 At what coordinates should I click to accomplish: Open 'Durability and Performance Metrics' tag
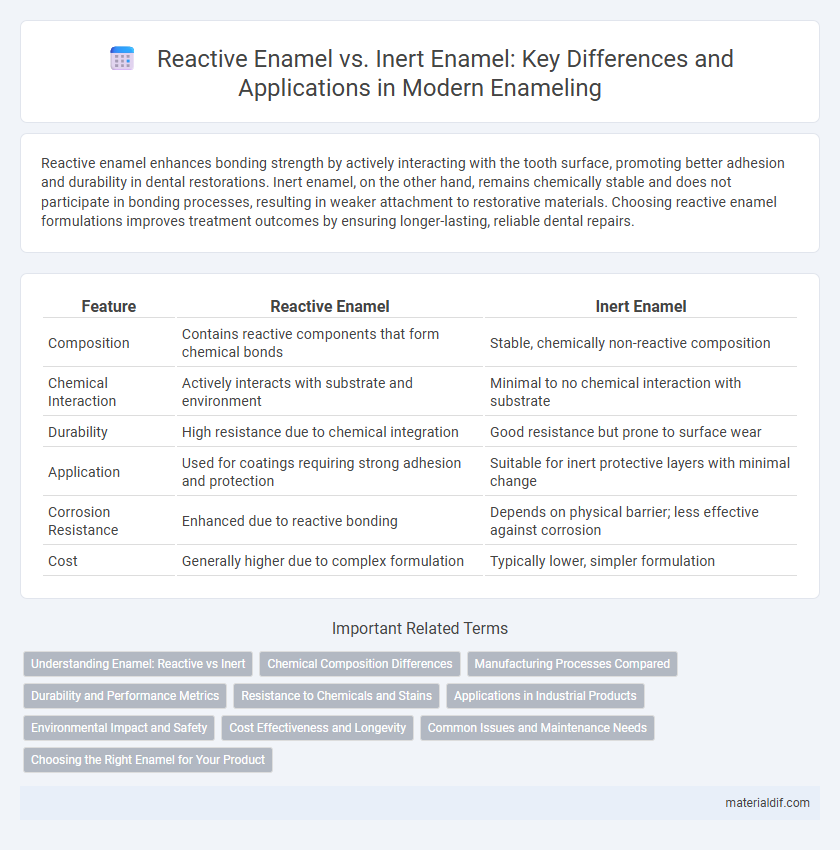click(125, 696)
